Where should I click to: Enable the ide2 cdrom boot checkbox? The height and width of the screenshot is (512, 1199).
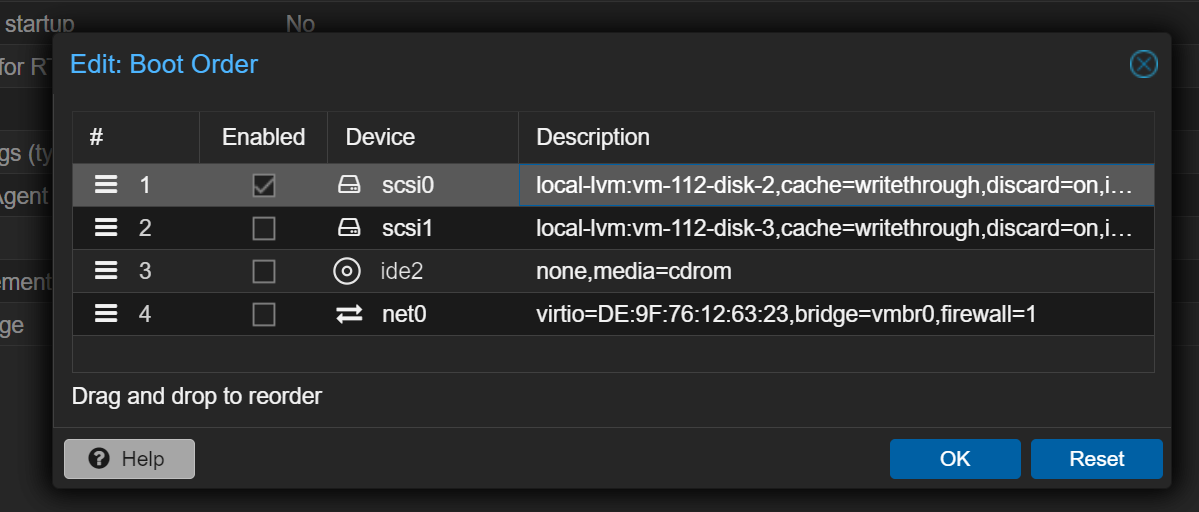(x=264, y=271)
